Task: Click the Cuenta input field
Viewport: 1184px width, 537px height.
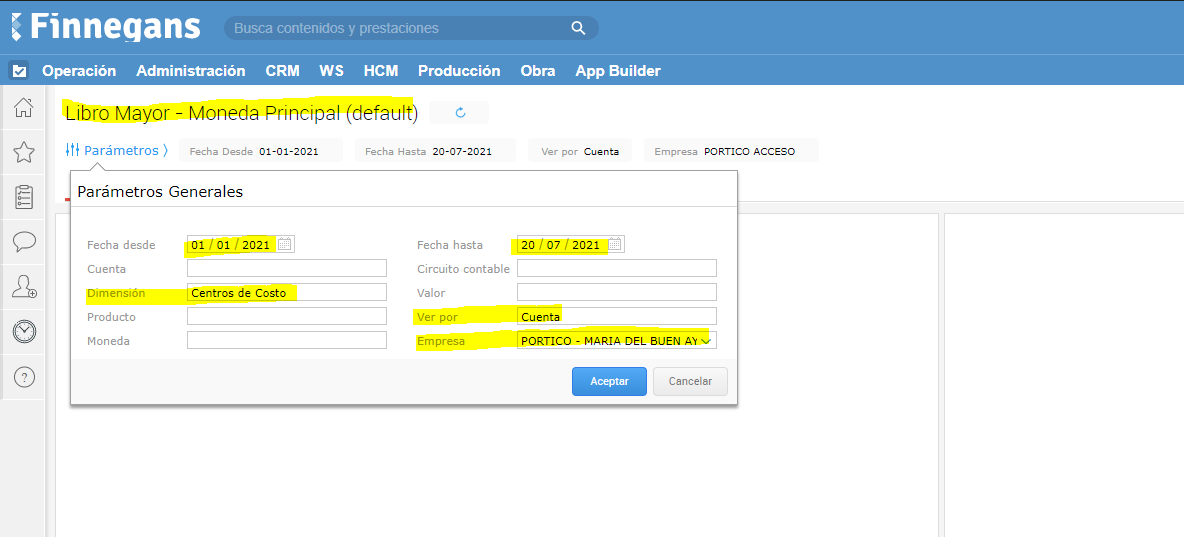Action: coord(286,268)
